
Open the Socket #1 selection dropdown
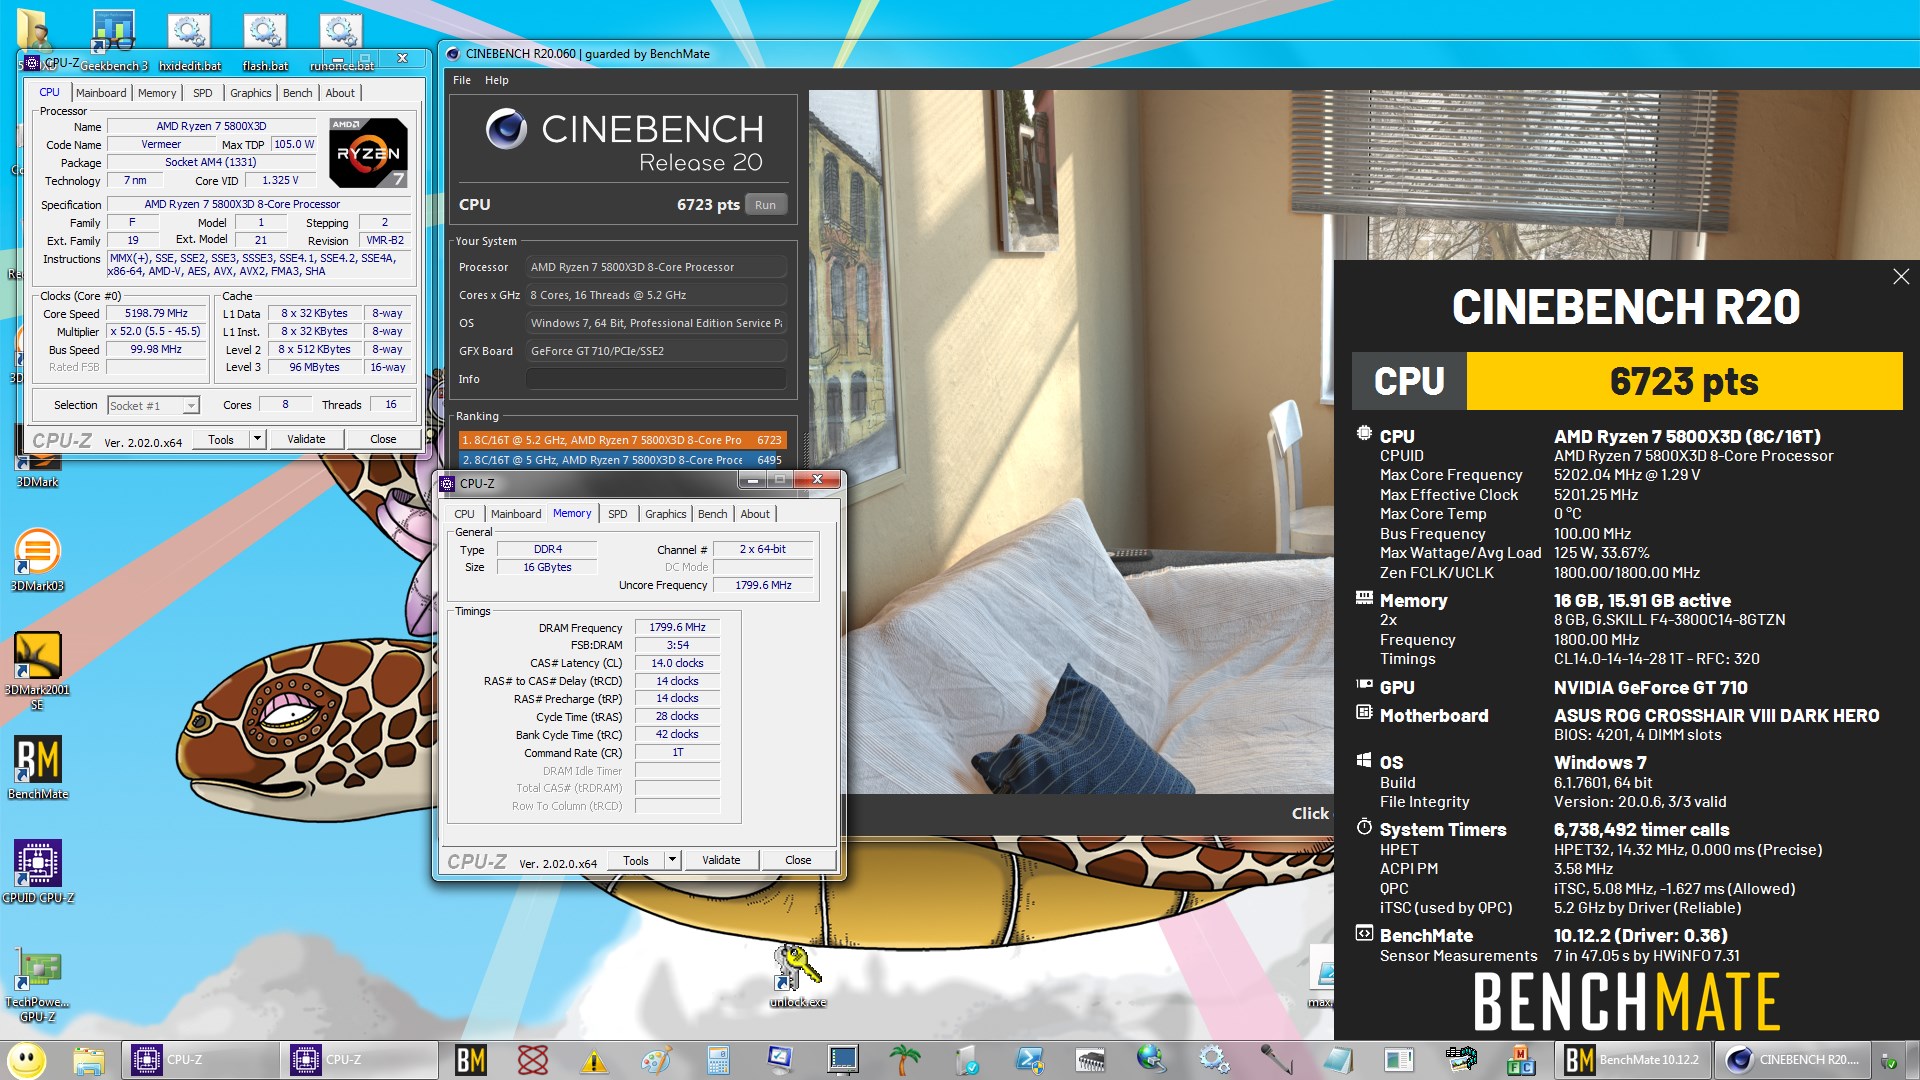(154, 405)
